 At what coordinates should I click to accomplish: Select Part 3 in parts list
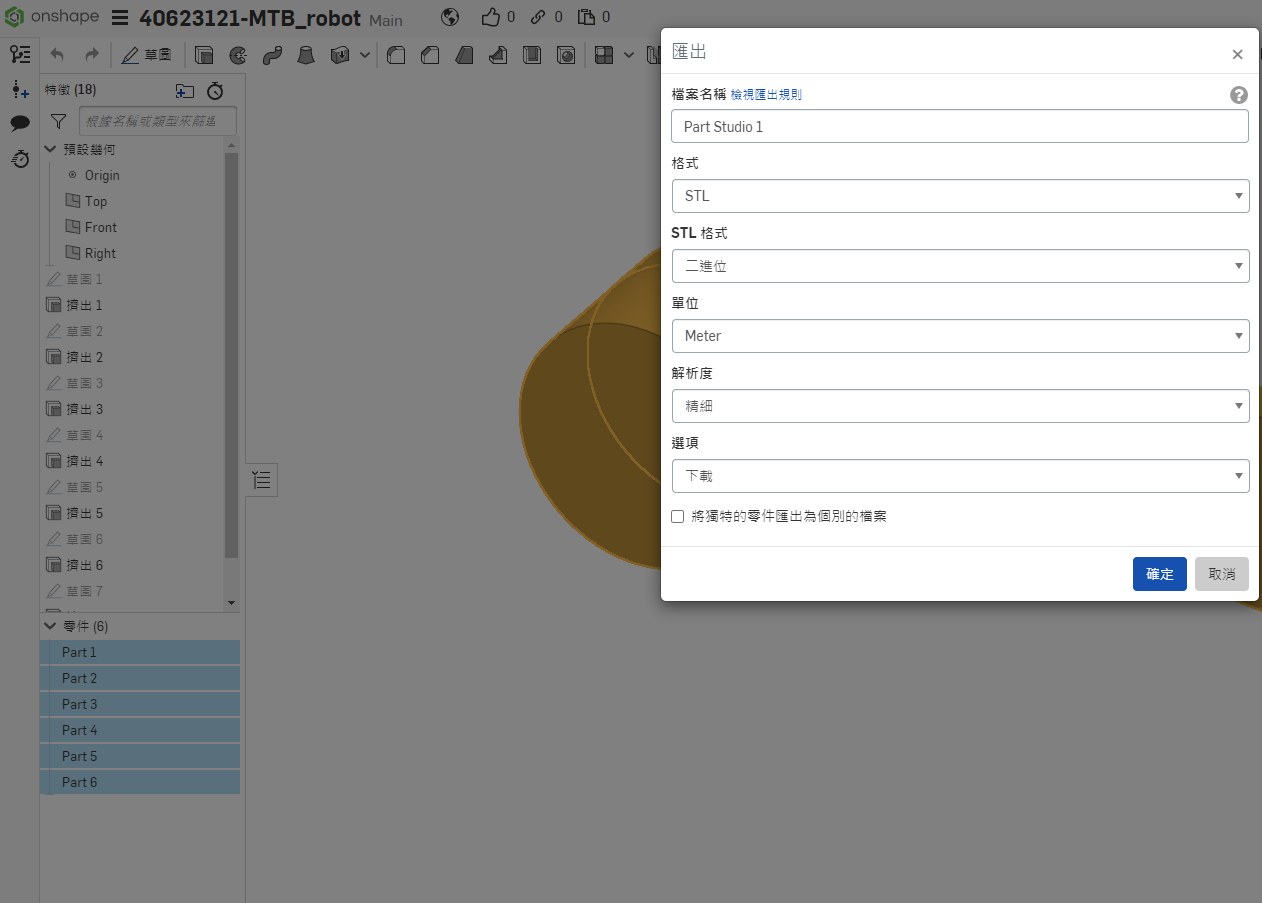(140, 704)
